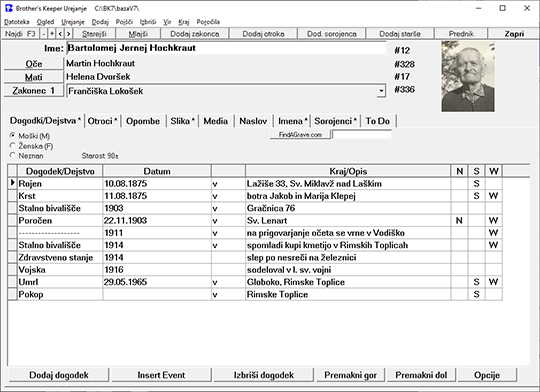The image size is (540, 392).
Task: Expand the Zakonec spouse dropdown arrow
Action: (x=381, y=91)
